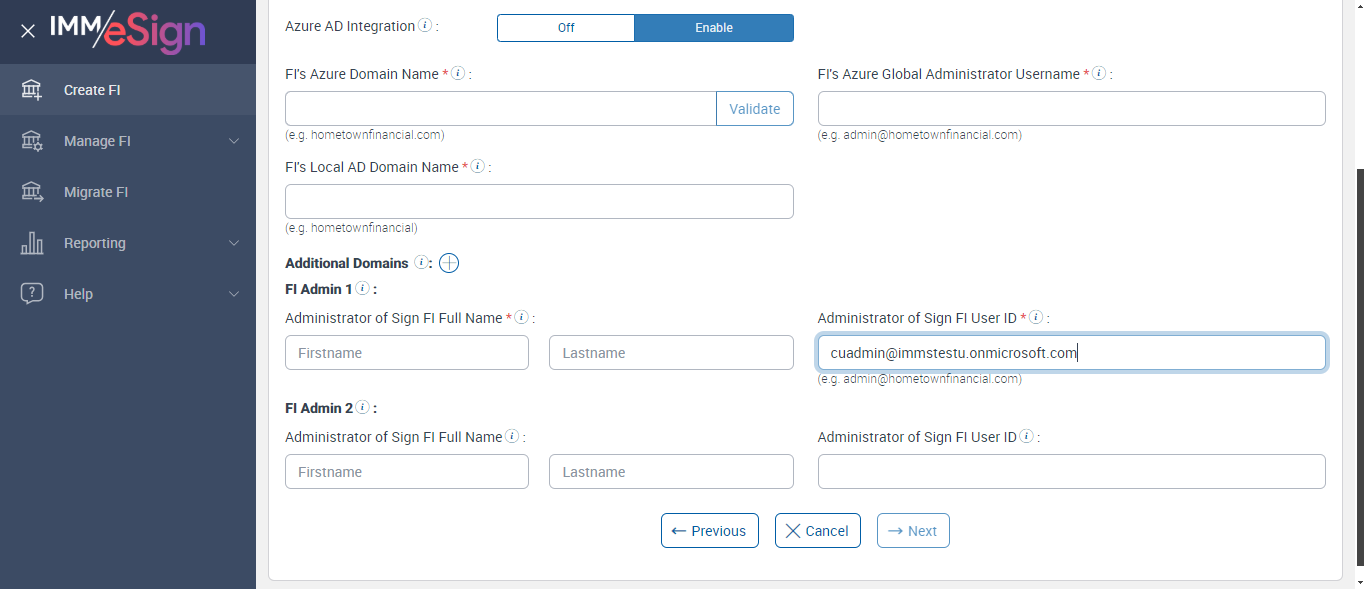Click the Validate button
1366x589 pixels.
pos(754,109)
